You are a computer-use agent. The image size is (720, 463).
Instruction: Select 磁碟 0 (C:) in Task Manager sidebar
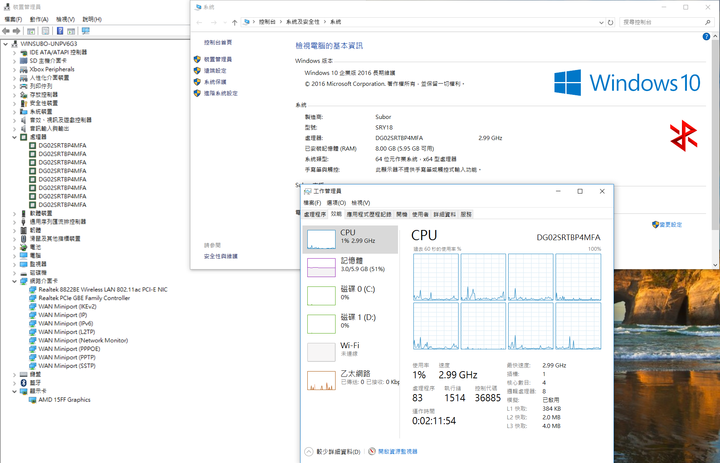[x=350, y=295]
